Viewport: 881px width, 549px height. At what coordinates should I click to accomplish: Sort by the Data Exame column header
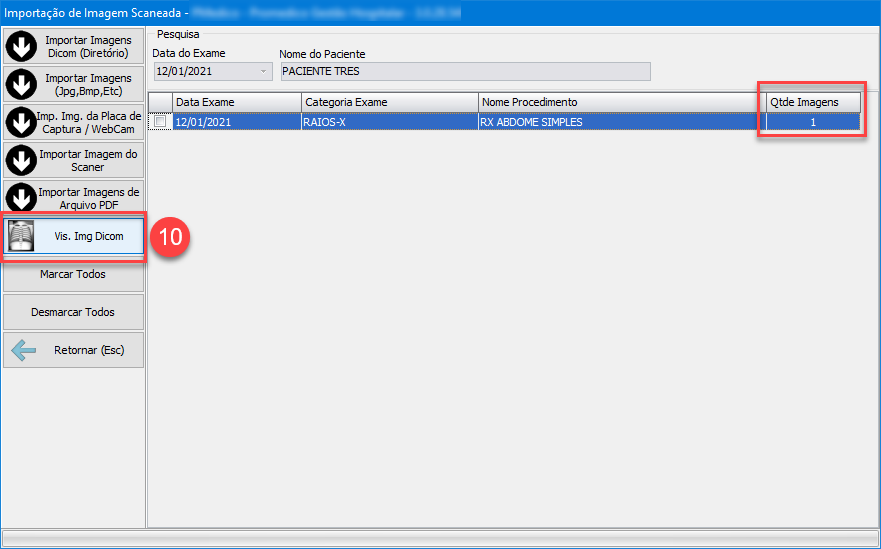click(236, 102)
